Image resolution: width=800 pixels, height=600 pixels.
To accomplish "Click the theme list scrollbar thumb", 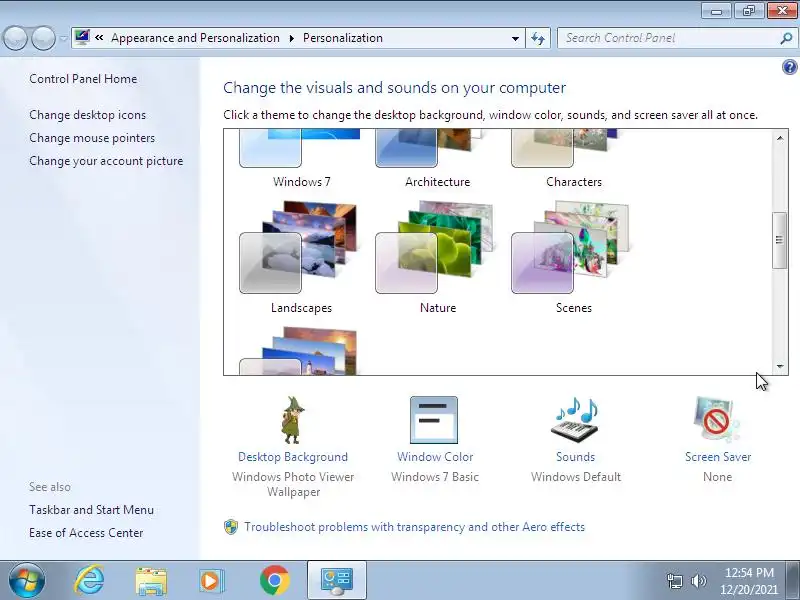I will pyautogui.click(x=780, y=240).
